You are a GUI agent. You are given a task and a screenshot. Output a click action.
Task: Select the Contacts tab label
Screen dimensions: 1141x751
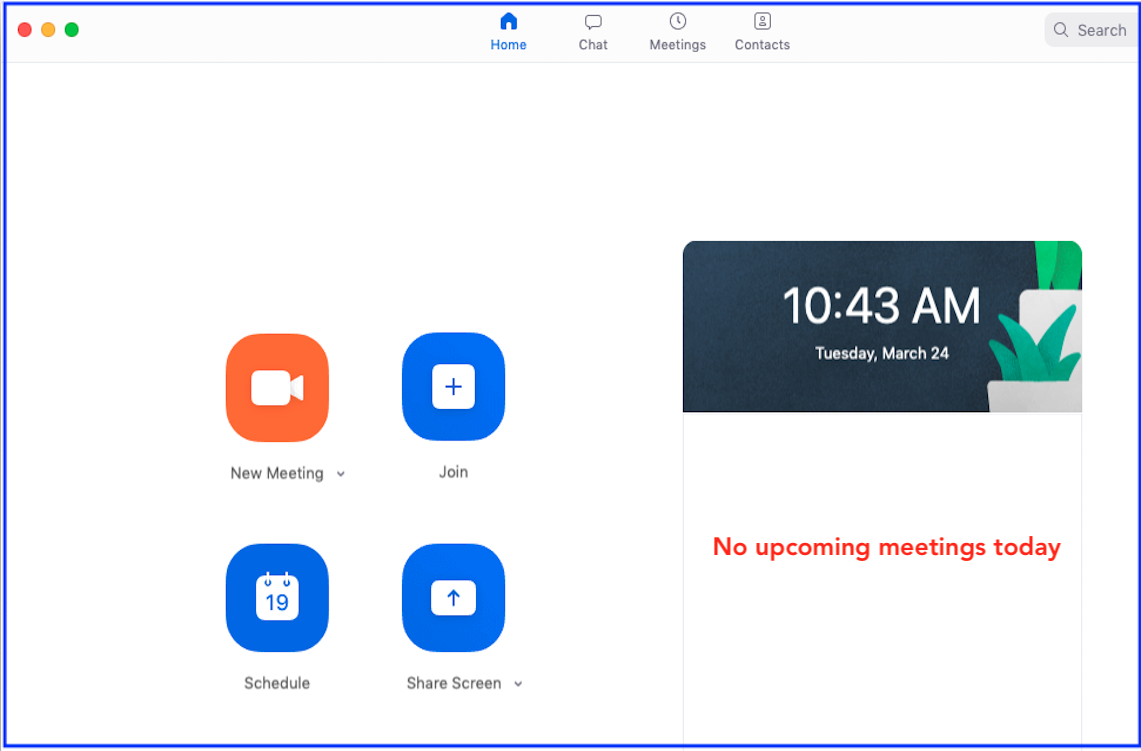coord(762,45)
